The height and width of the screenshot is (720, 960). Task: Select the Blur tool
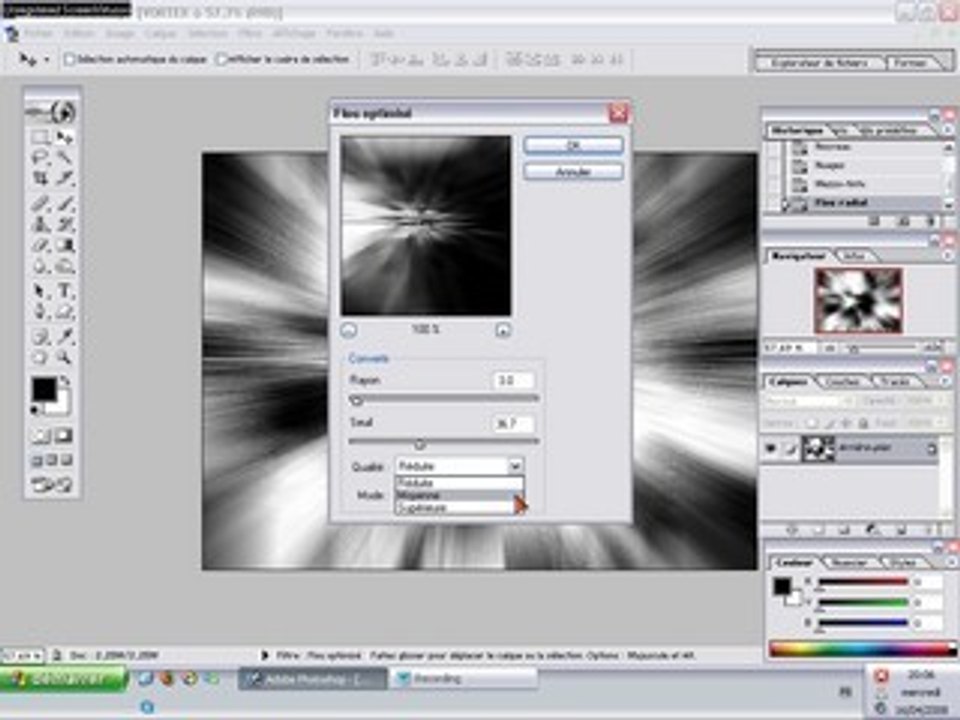pos(40,266)
